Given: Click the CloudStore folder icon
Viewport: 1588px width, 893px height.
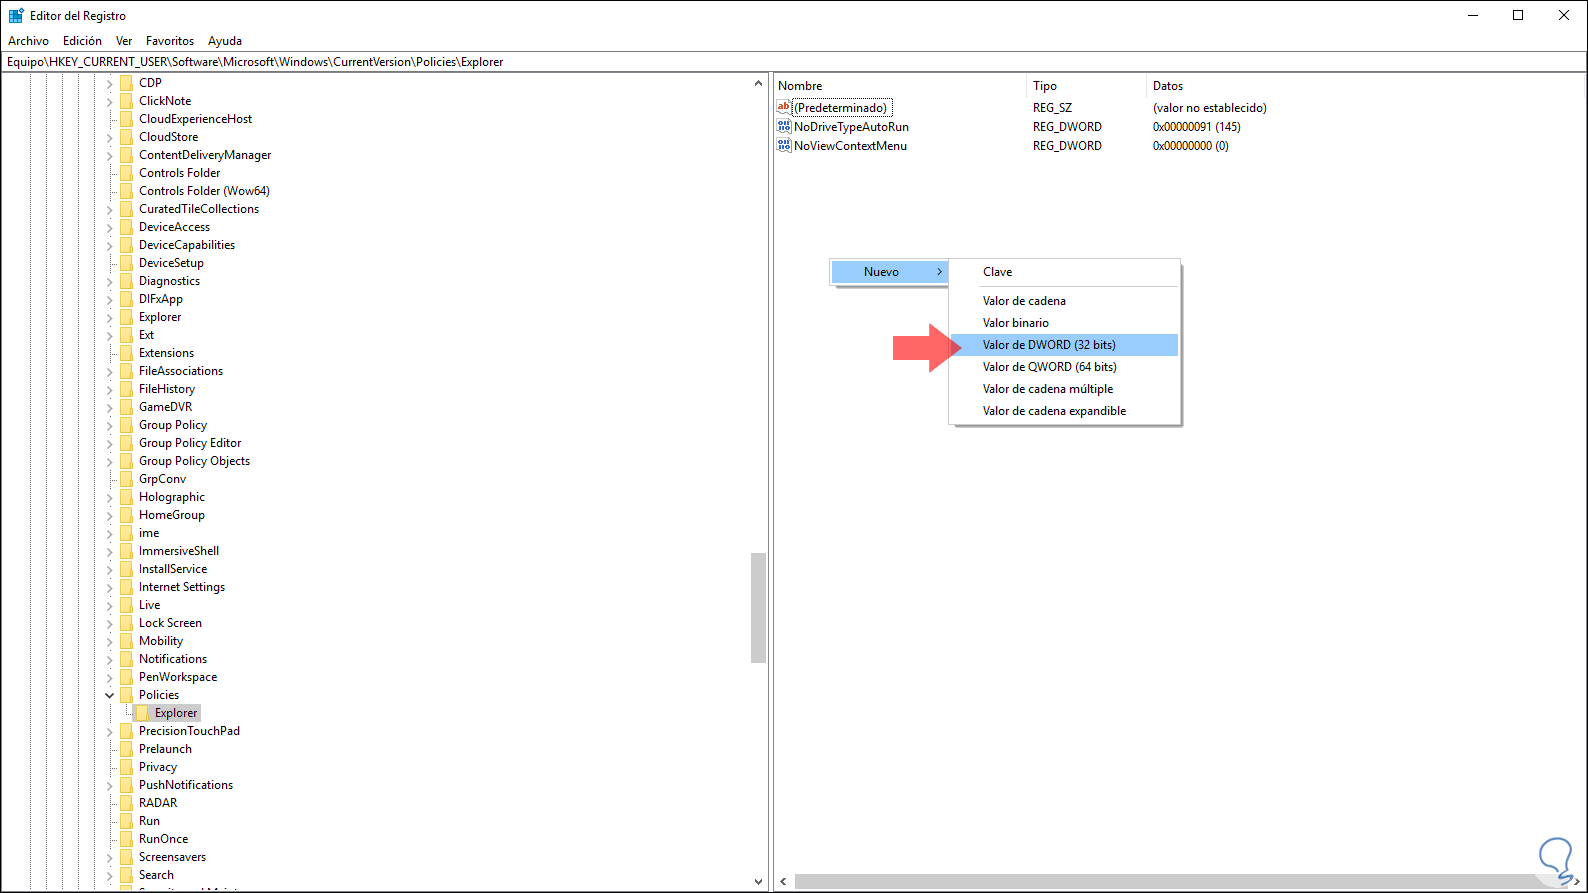Looking at the screenshot, I should (x=126, y=137).
